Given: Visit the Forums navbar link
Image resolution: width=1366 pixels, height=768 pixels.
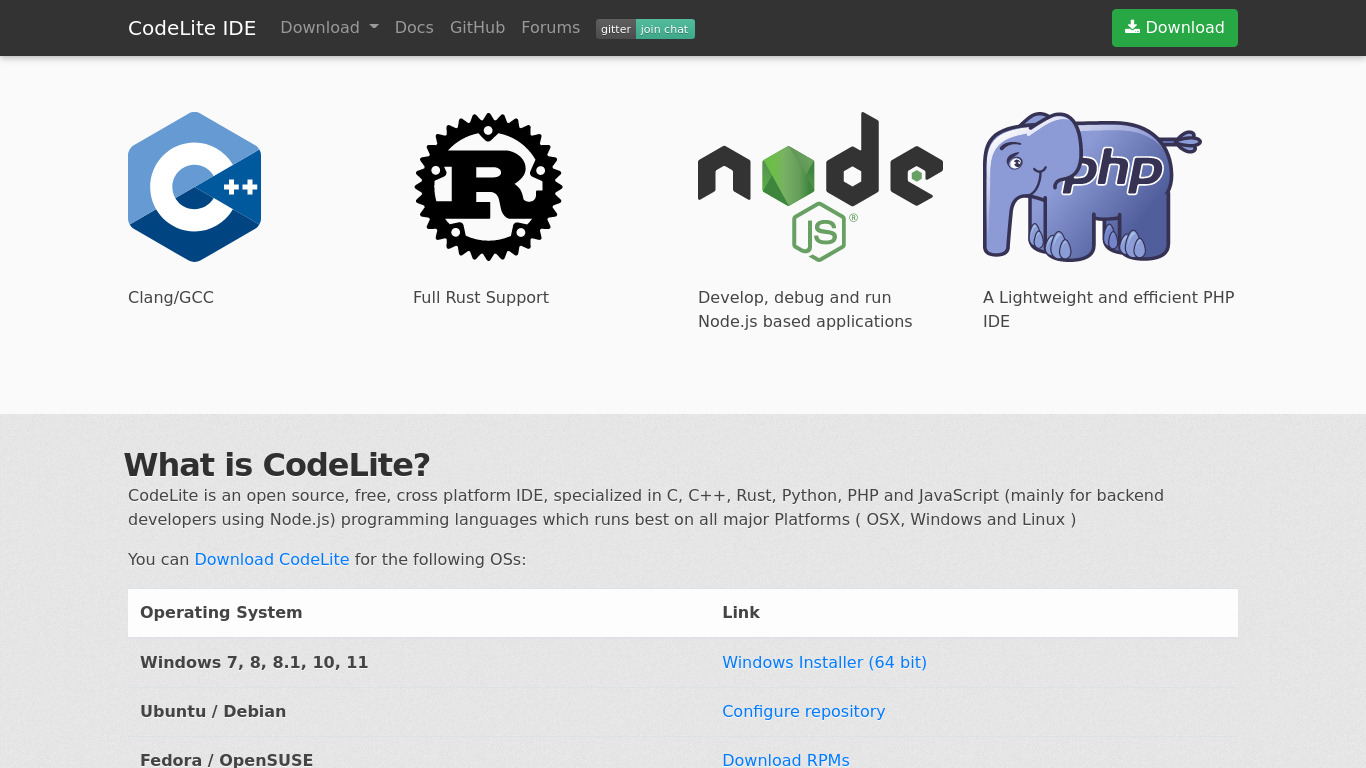Looking at the screenshot, I should pos(550,28).
